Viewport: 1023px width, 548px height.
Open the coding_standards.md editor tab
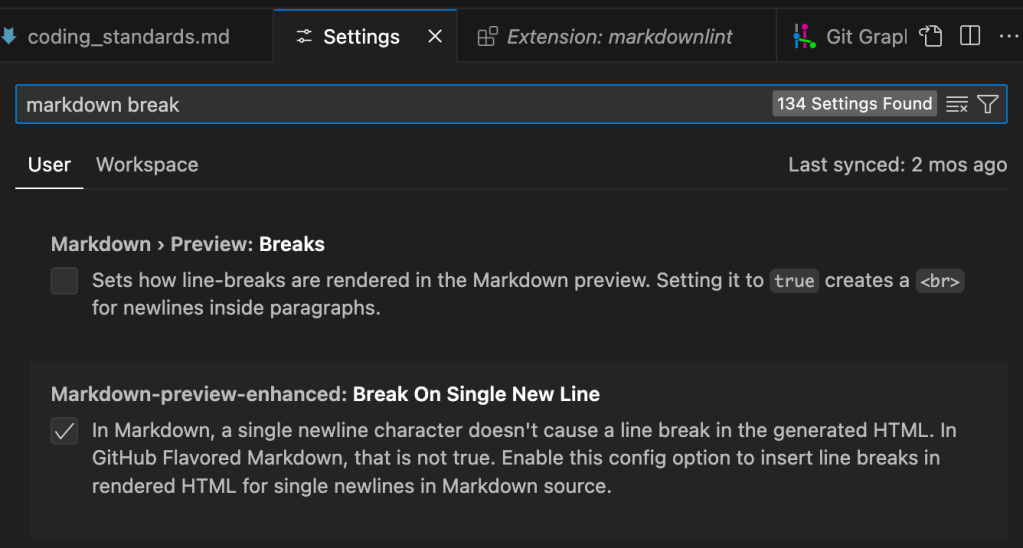pos(128,37)
